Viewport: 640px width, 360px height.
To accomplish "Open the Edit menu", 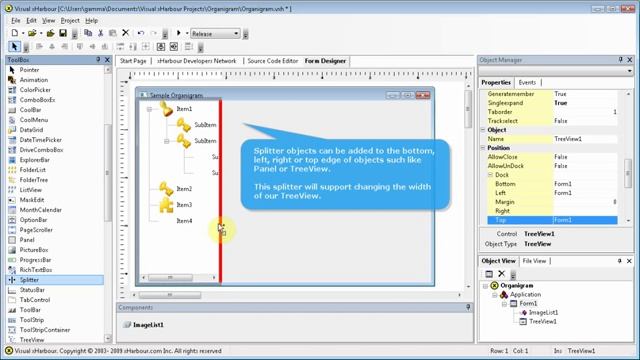I will pyautogui.click(x=31, y=20).
